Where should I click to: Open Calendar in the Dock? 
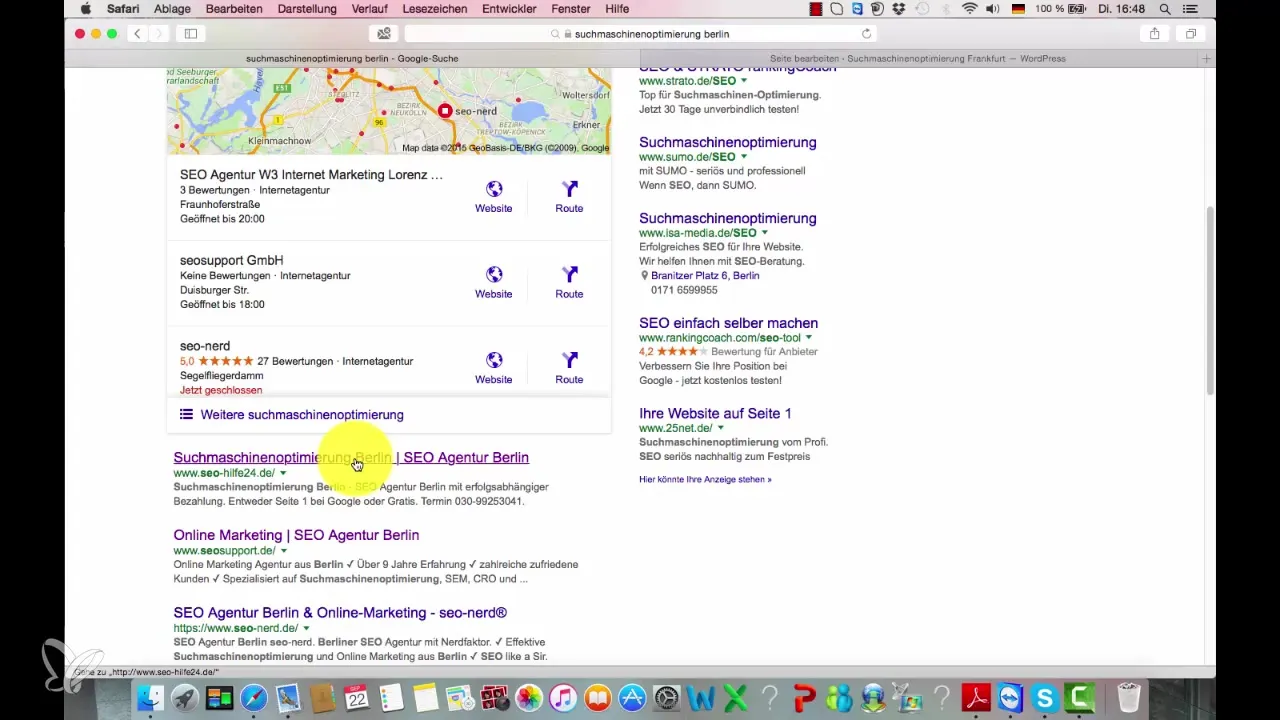tap(357, 697)
